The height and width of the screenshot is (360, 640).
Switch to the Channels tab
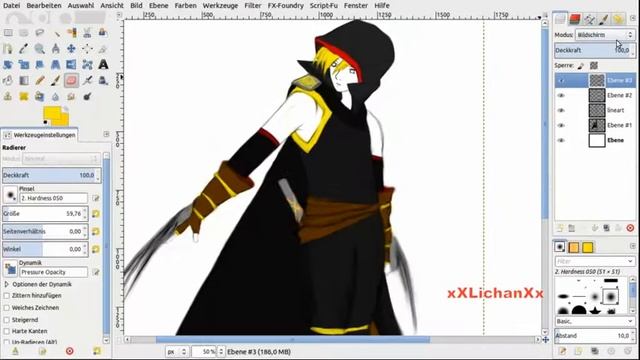575,19
